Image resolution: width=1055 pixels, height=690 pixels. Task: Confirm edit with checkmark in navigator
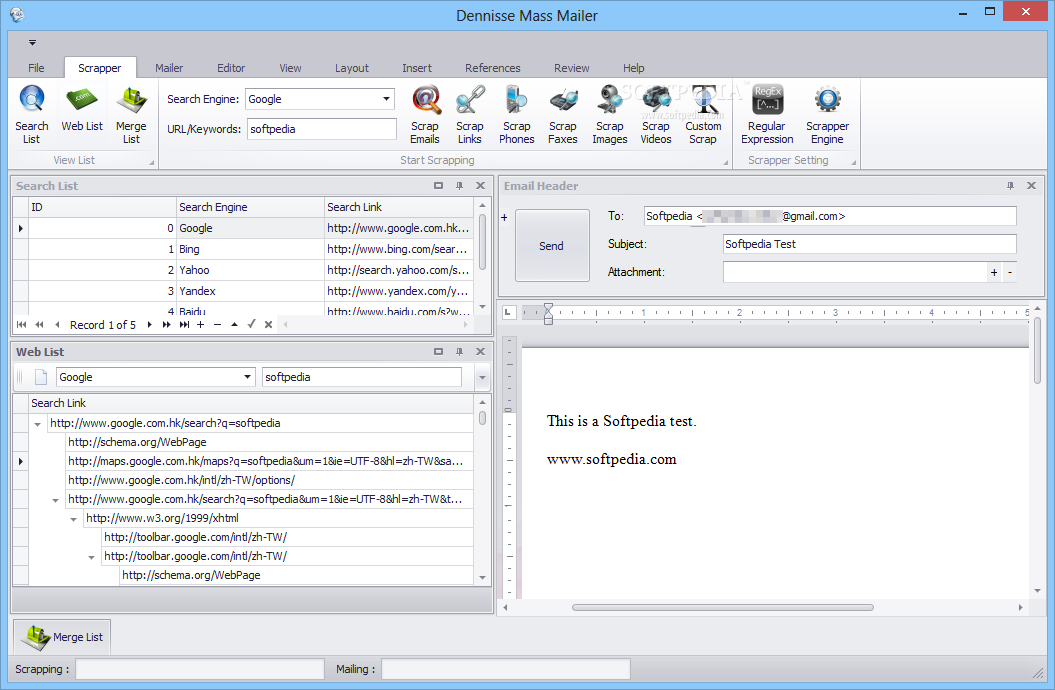tap(251, 325)
